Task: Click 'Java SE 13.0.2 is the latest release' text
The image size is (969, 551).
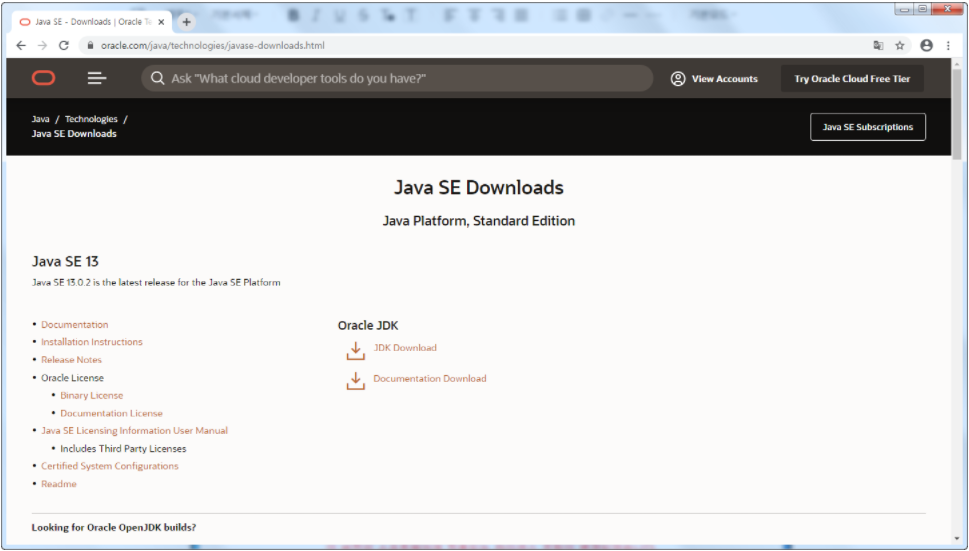Action: pyautogui.click(x=156, y=282)
